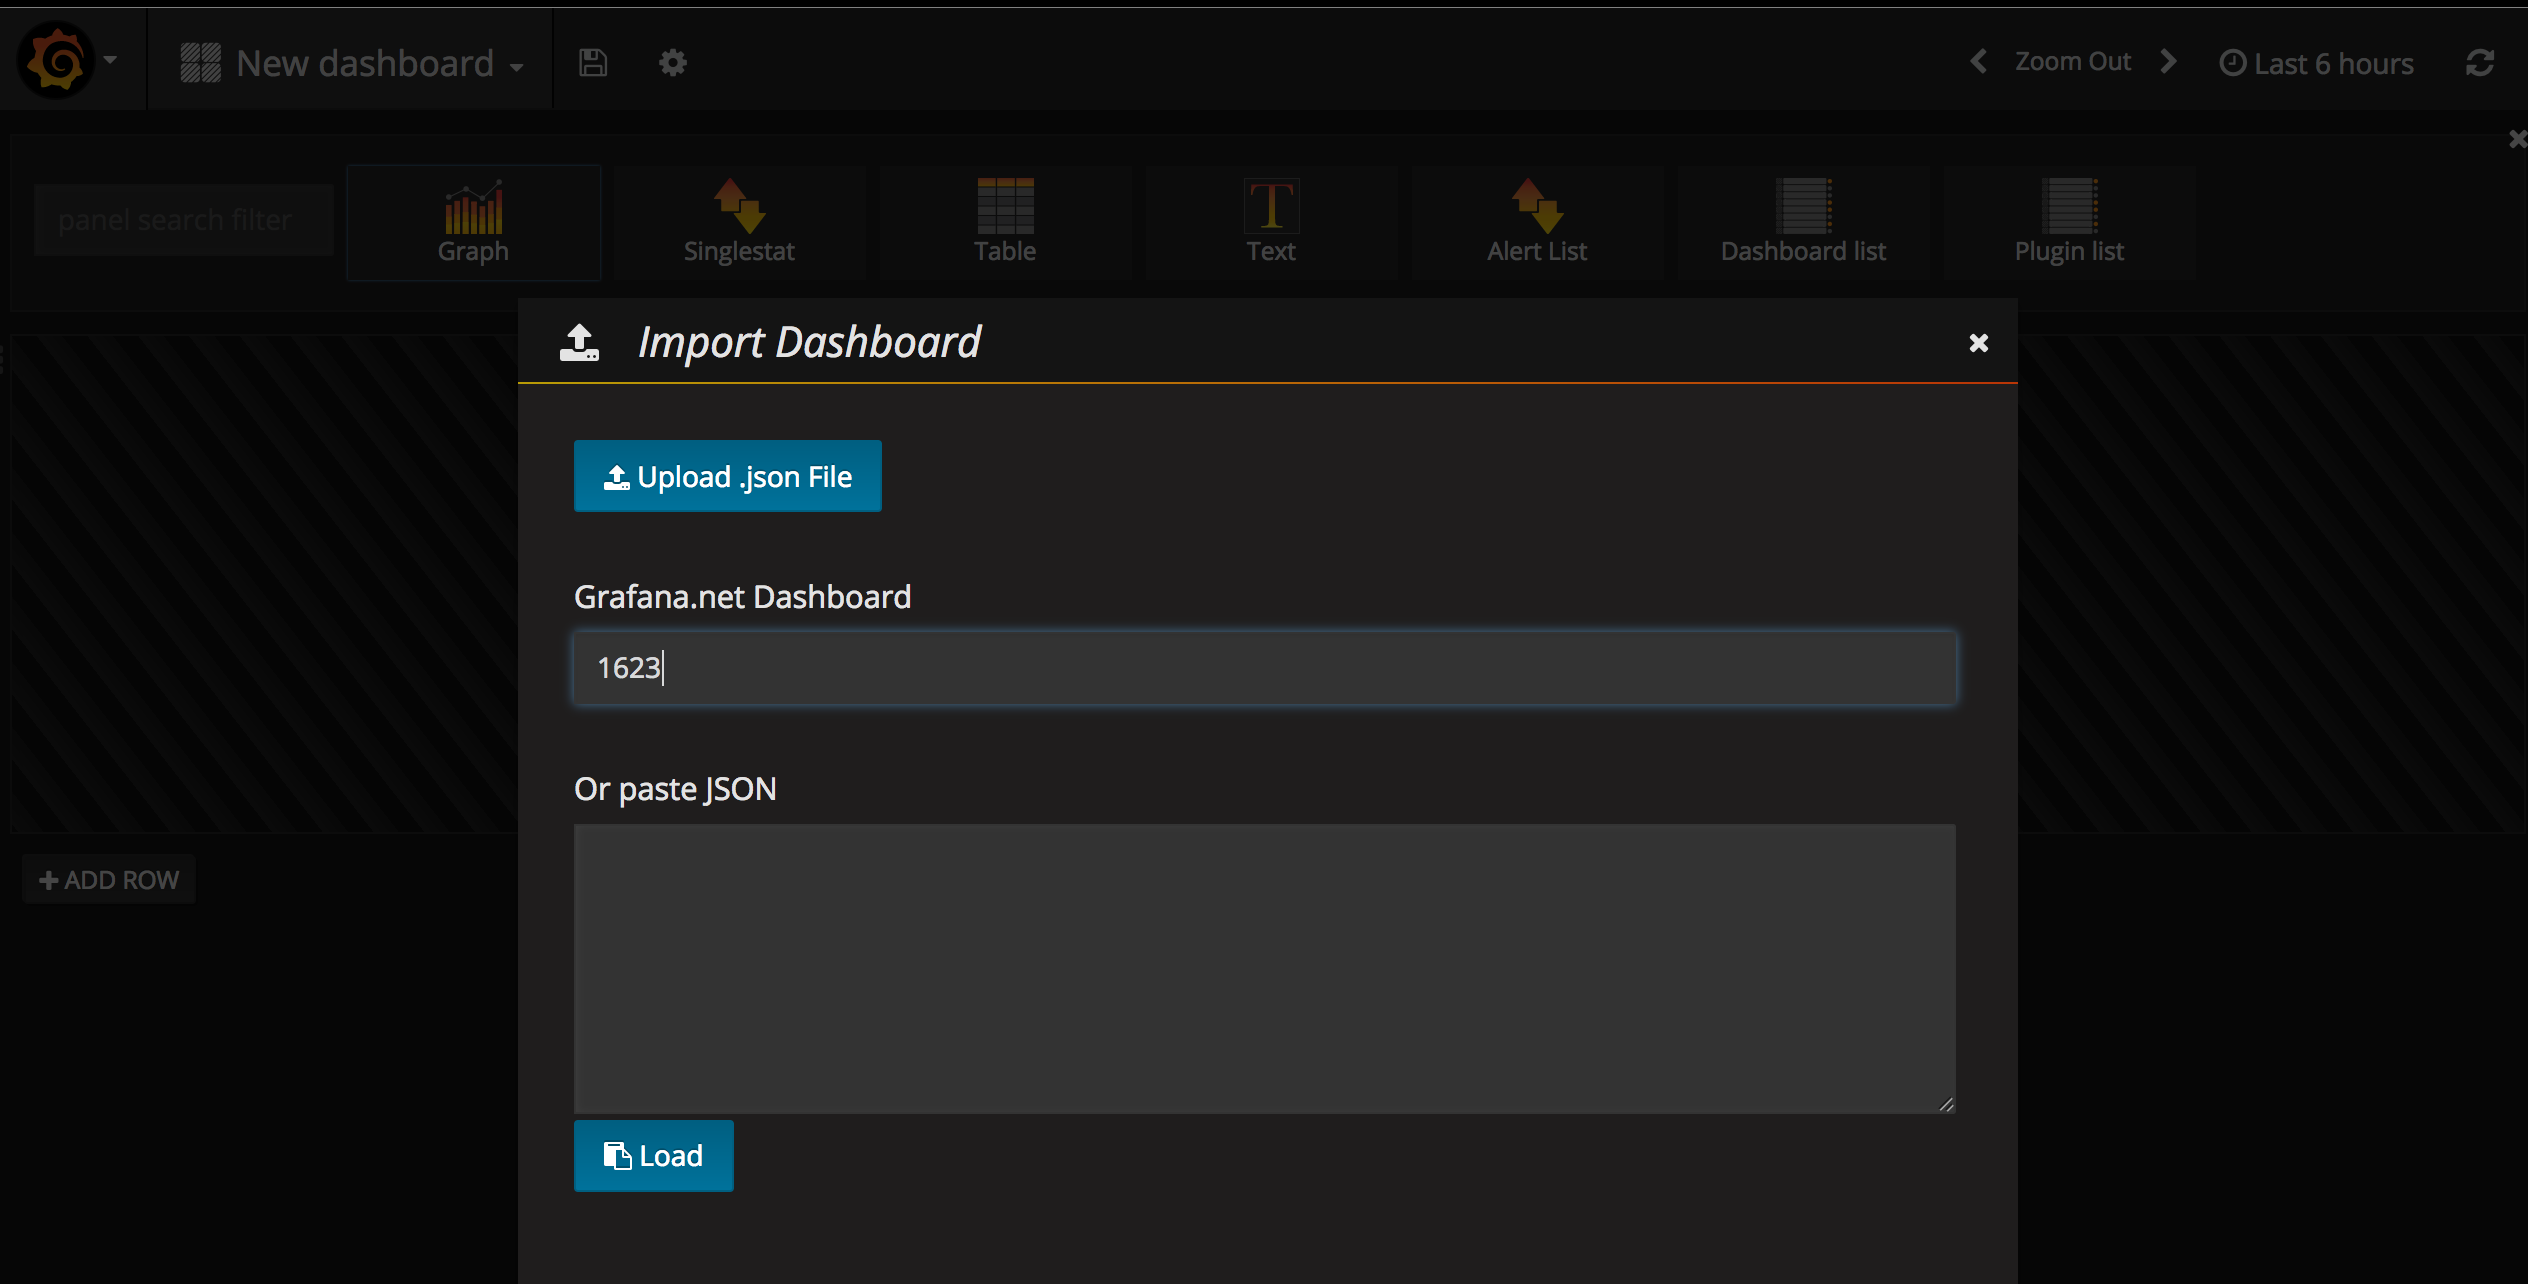Select the Graph panel type
This screenshot has height=1284, width=2528.
(x=473, y=222)
